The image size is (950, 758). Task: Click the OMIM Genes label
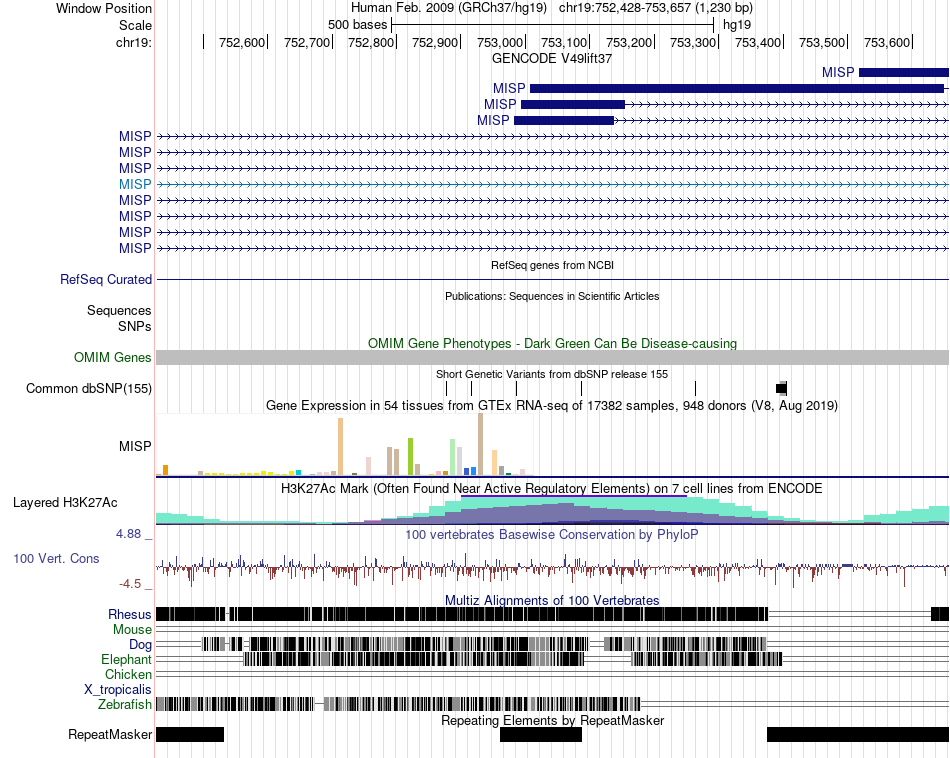[112, 357]
